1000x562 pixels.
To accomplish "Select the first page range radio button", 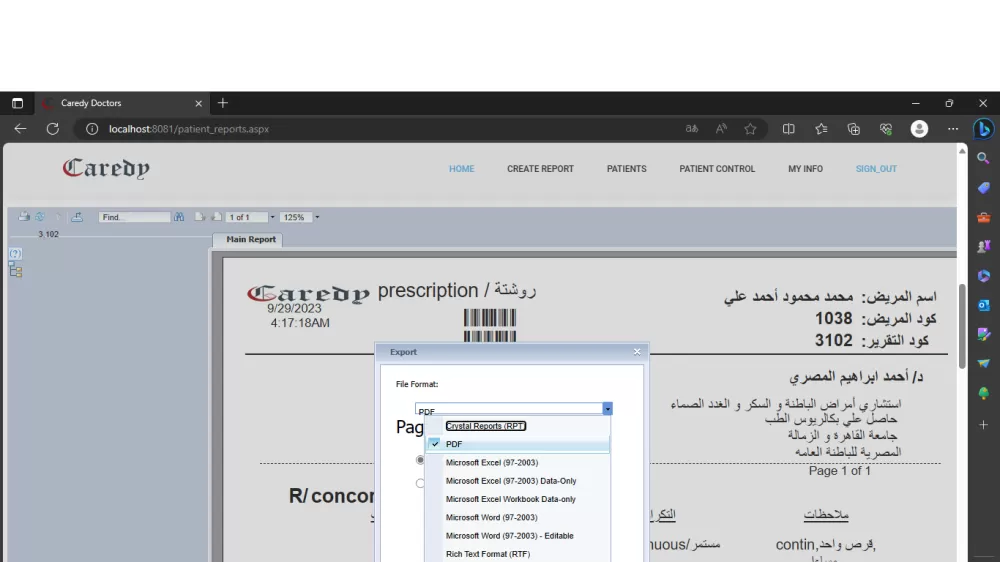I will click(x=420, y=460).
